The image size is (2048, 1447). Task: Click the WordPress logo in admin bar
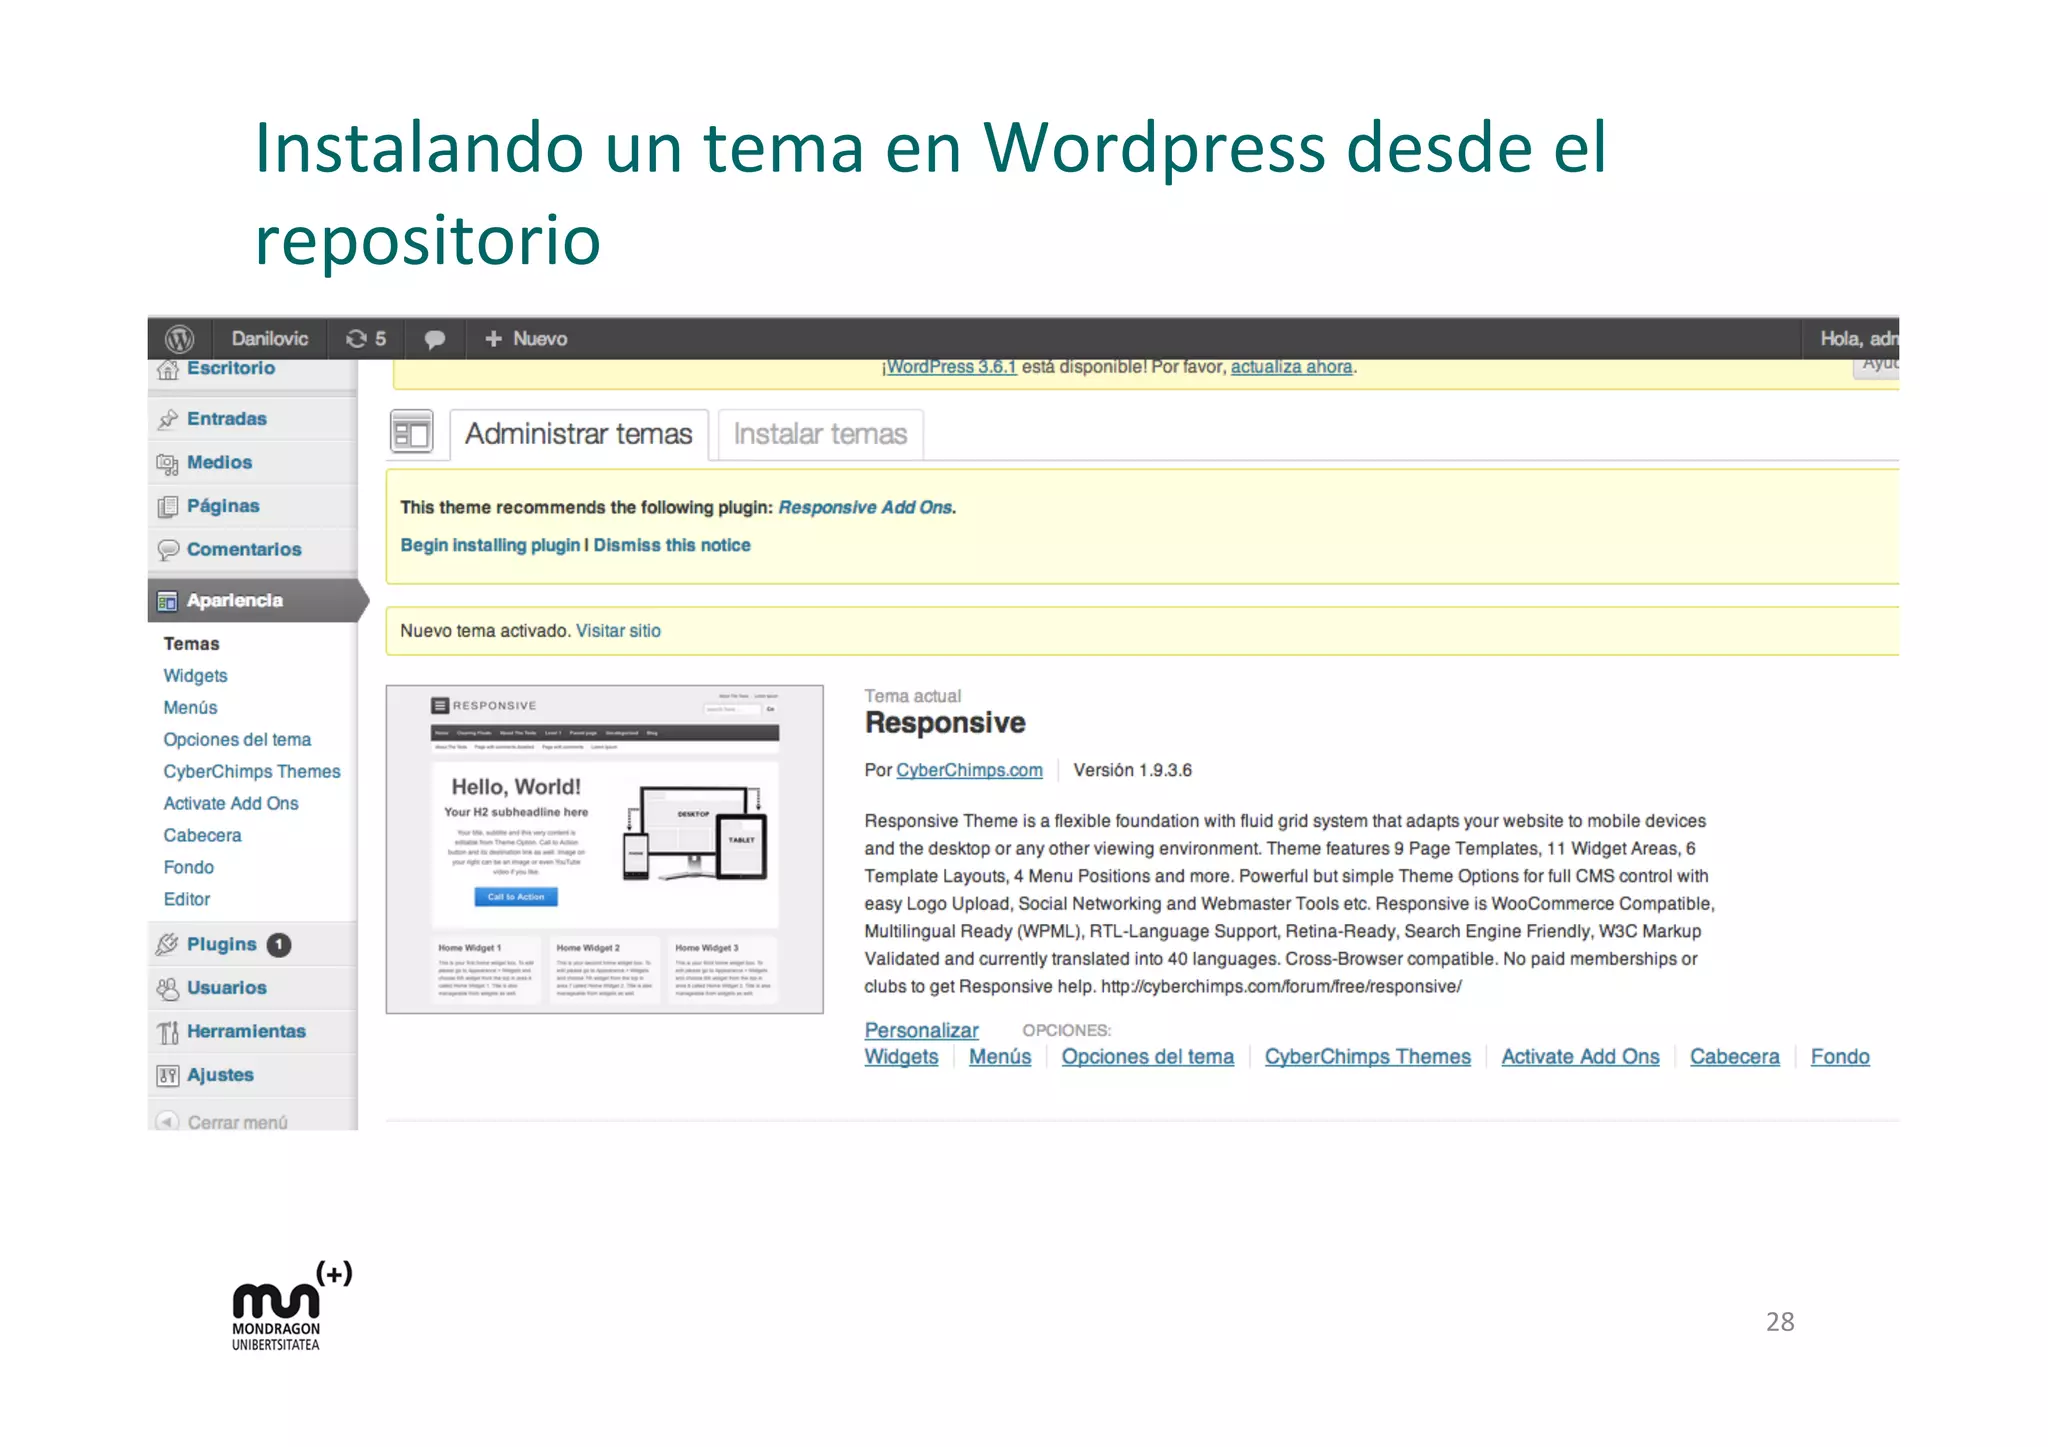coord(179,339)
